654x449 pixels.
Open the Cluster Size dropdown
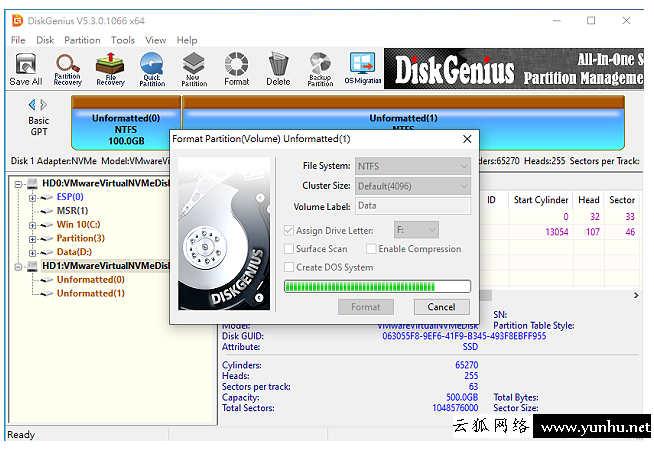pos(413,186)
